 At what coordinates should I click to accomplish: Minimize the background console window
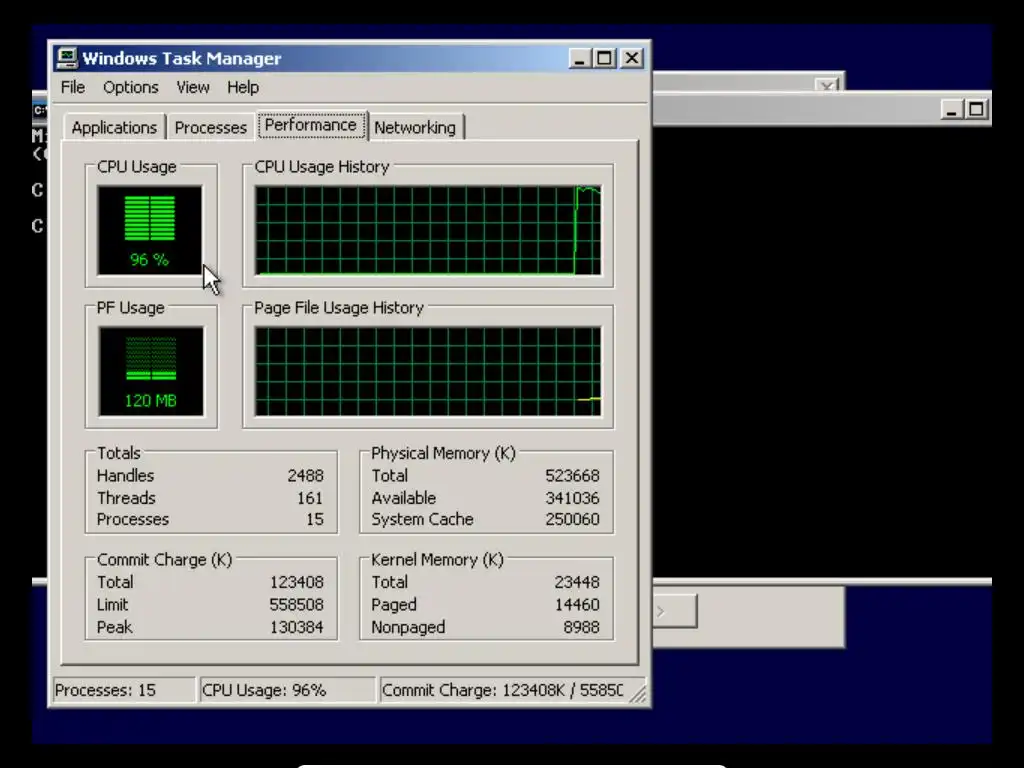[951, 110]
